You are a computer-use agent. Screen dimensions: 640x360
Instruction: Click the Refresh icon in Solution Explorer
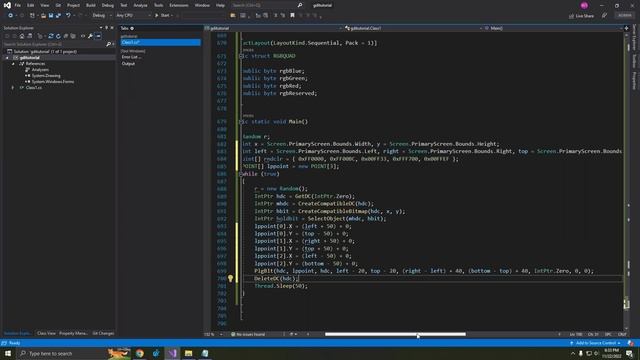(x=58, y=36)
